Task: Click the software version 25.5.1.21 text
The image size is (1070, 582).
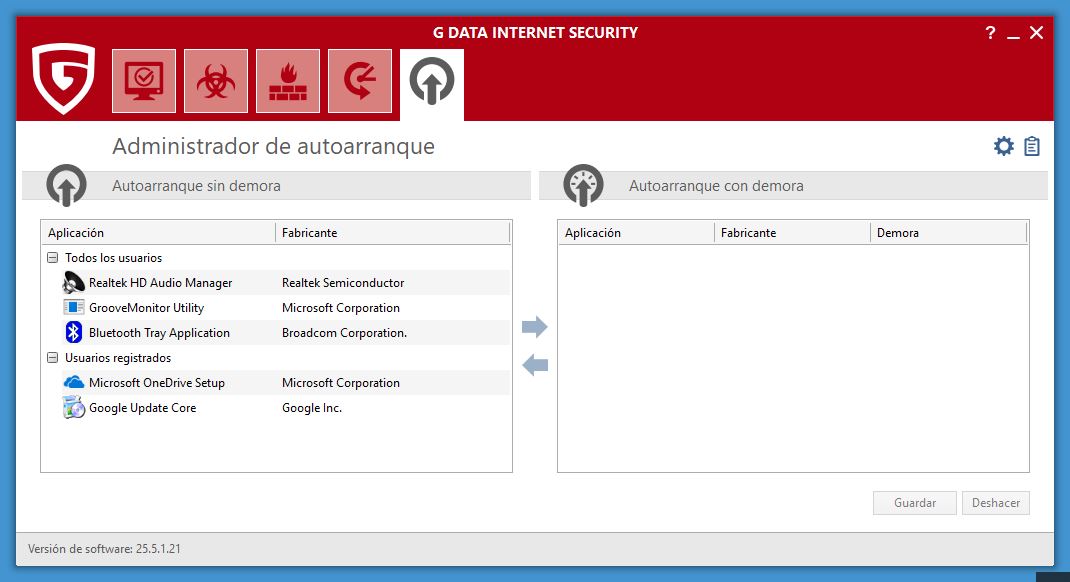Action: point(104,549)
